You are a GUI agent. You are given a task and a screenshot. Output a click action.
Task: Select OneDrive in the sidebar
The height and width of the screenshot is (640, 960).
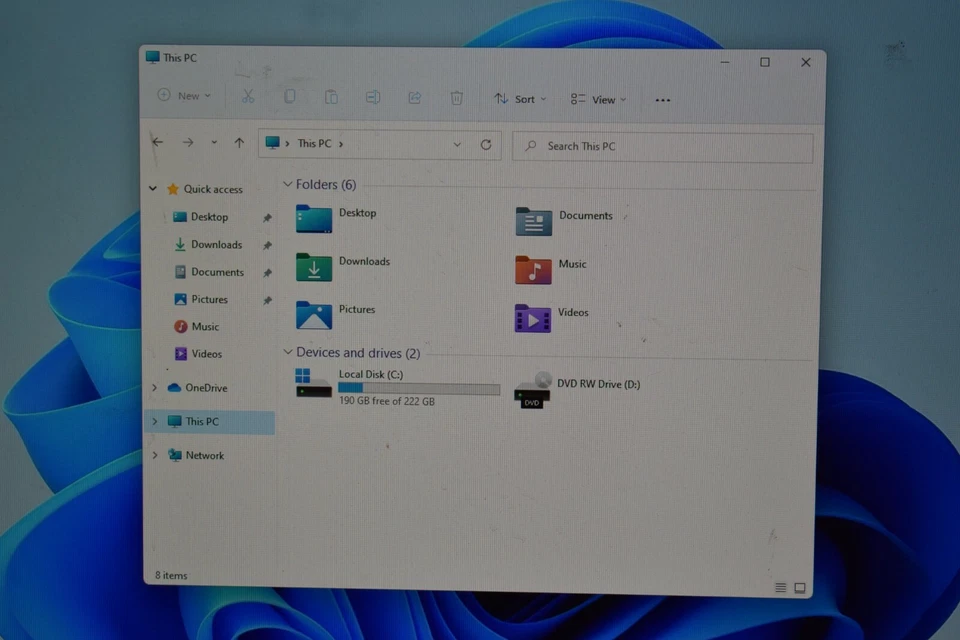coord(206,388)
